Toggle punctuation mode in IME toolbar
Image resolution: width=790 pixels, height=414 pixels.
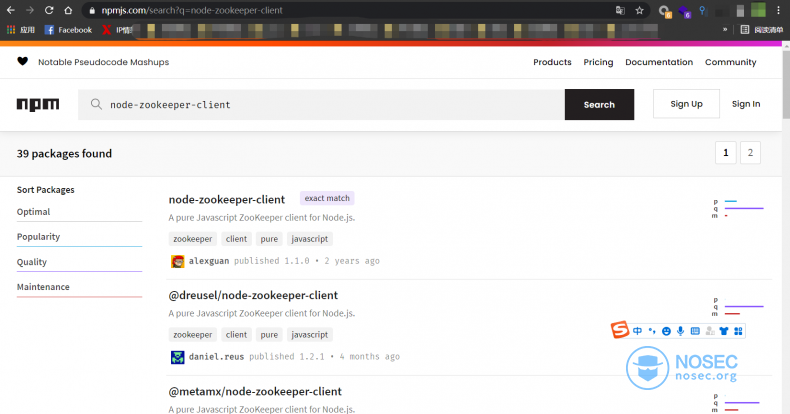click(x=652, y=331)
